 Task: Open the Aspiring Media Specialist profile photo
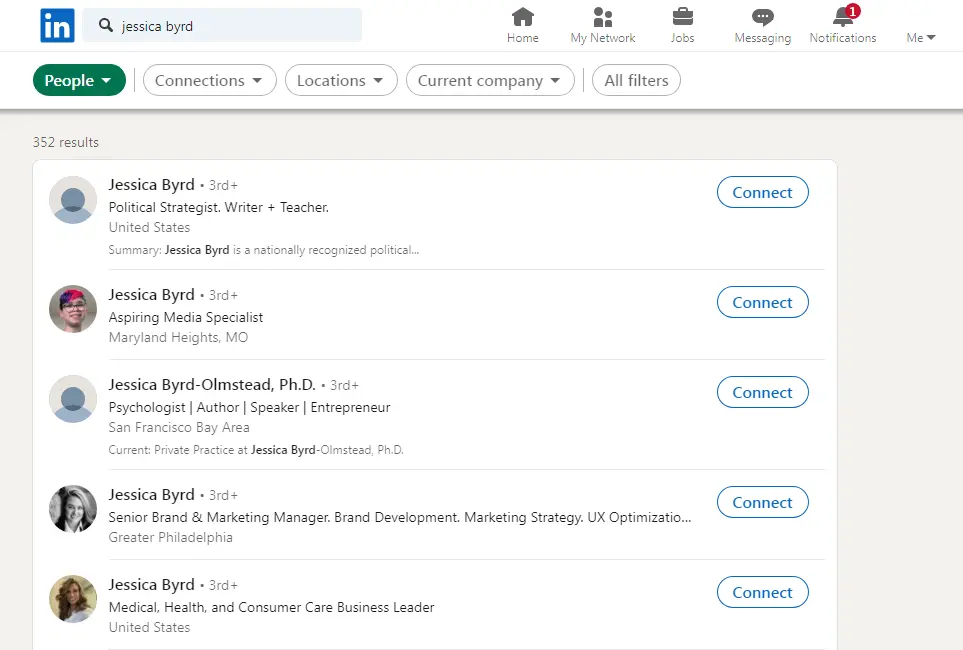[73, 309]
